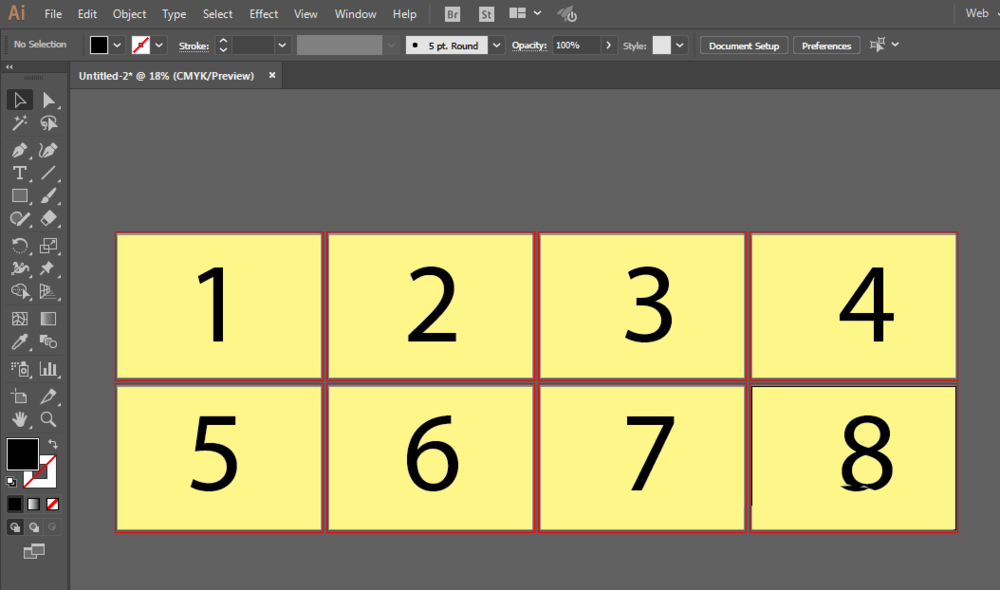
Task: Swap fill and stroke colors
Action: (53, 444)
